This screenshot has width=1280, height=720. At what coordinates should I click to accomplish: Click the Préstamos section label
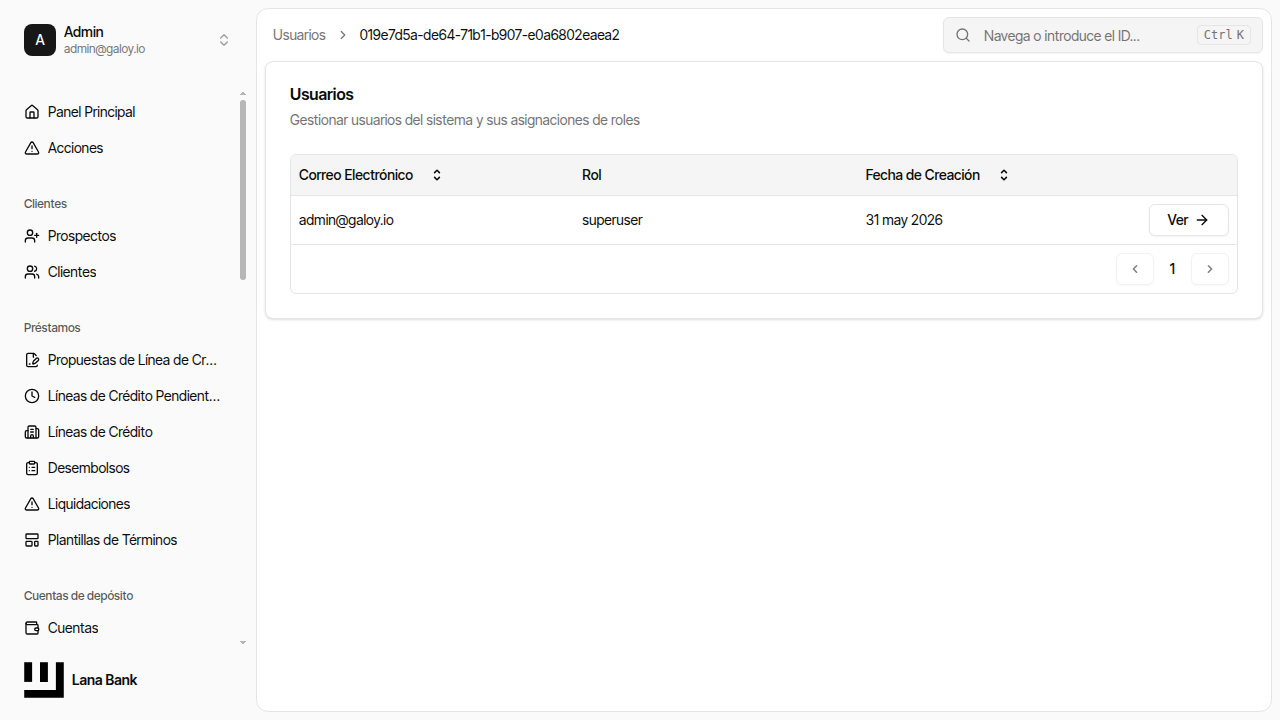(52, 328)
